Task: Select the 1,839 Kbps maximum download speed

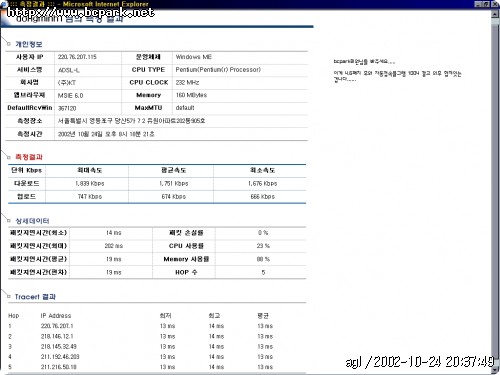Action: pyautogui.click(x=90, y=183)
